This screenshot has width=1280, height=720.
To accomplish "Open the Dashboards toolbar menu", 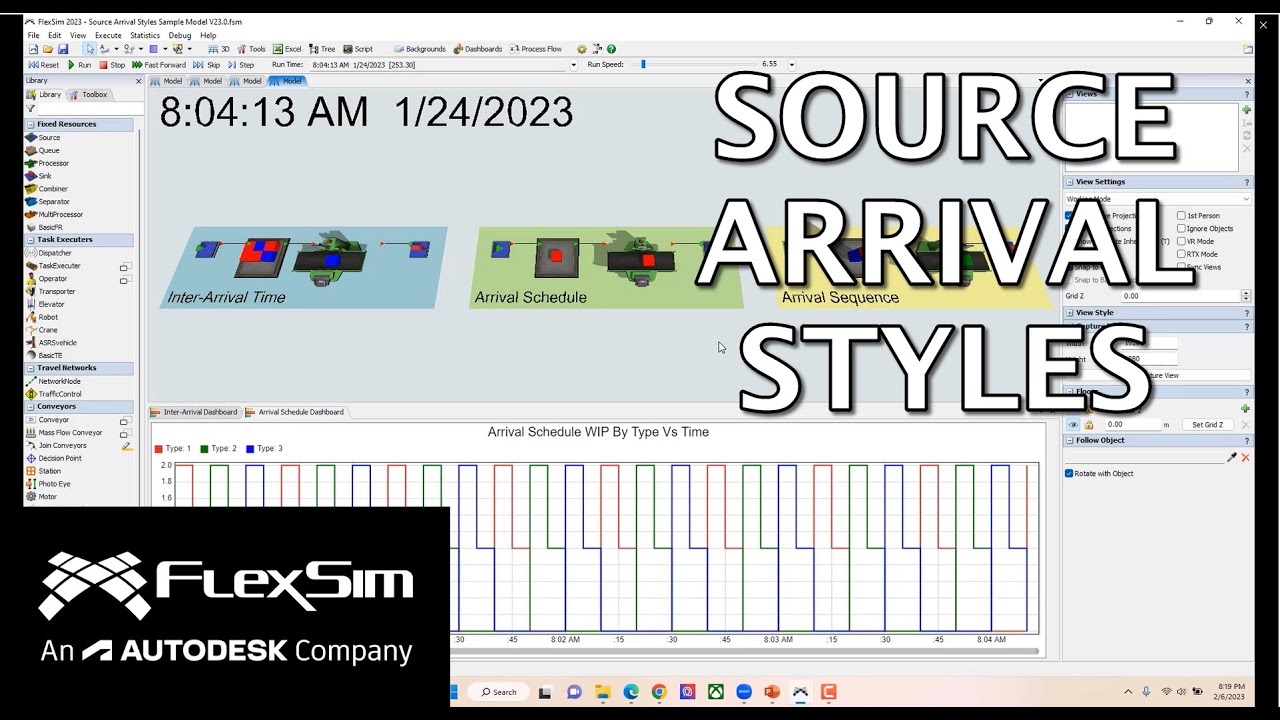I will [x=478, y=49].
